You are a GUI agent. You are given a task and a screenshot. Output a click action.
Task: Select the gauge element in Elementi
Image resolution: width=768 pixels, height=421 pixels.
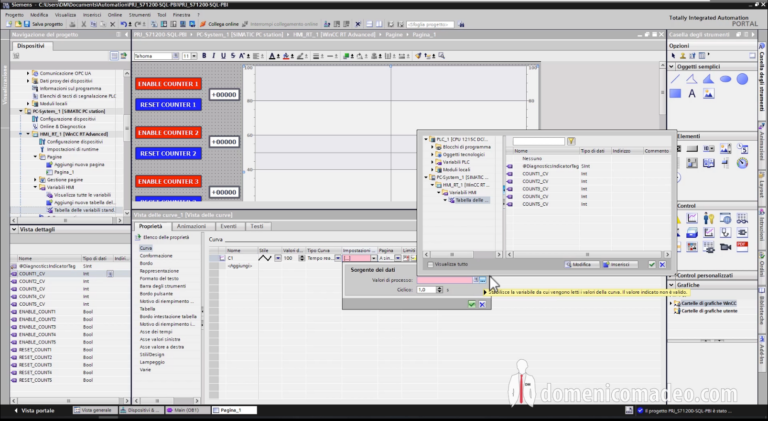pos(743,164)
